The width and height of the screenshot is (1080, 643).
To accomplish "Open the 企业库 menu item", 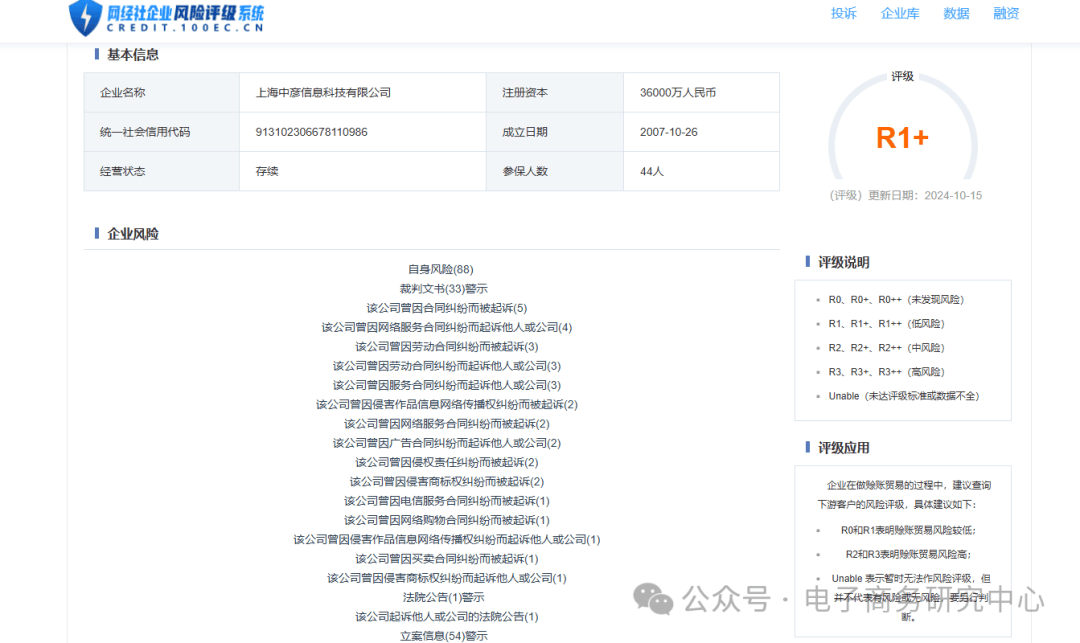I will (900, 13).
